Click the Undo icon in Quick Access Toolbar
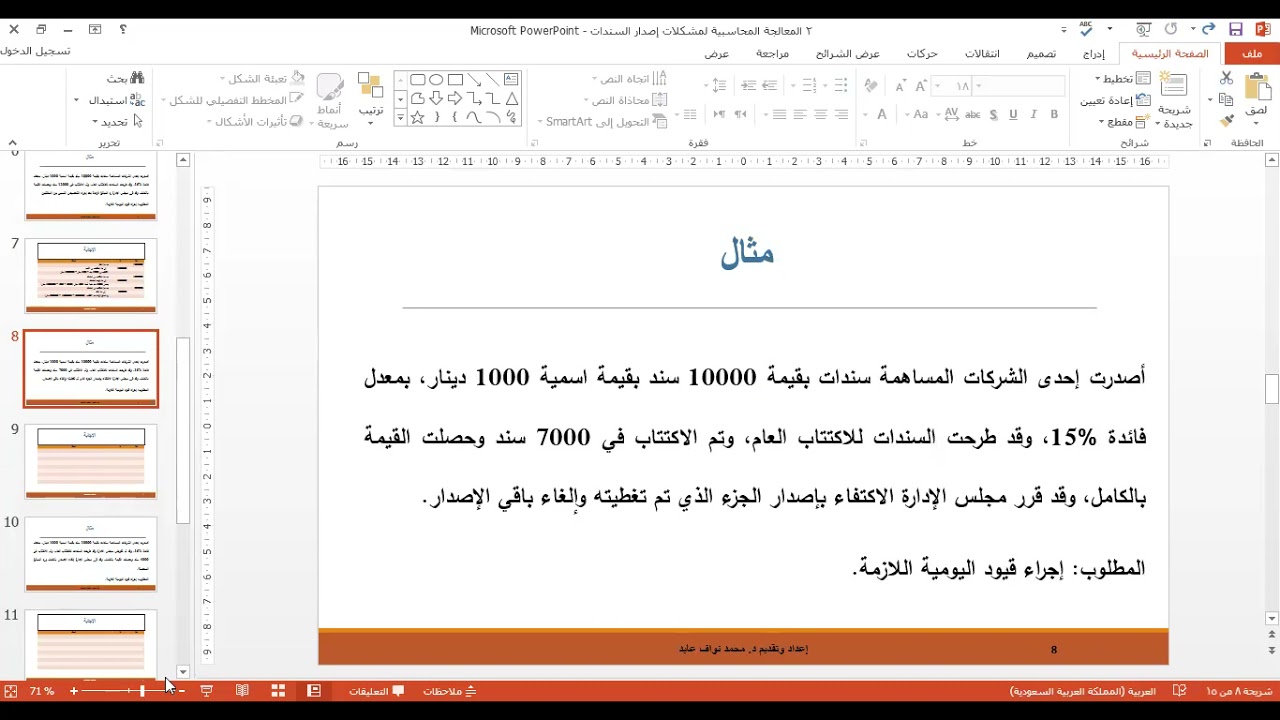 point(1208,30)
